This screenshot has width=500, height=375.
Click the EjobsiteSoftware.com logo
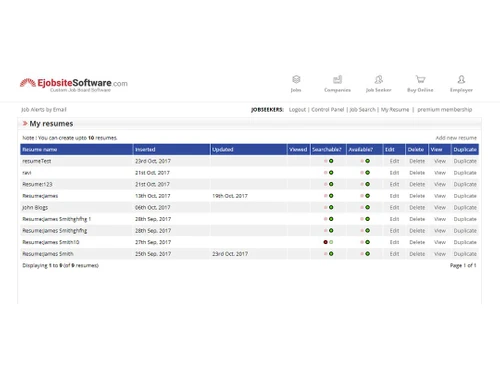[74, 85]
